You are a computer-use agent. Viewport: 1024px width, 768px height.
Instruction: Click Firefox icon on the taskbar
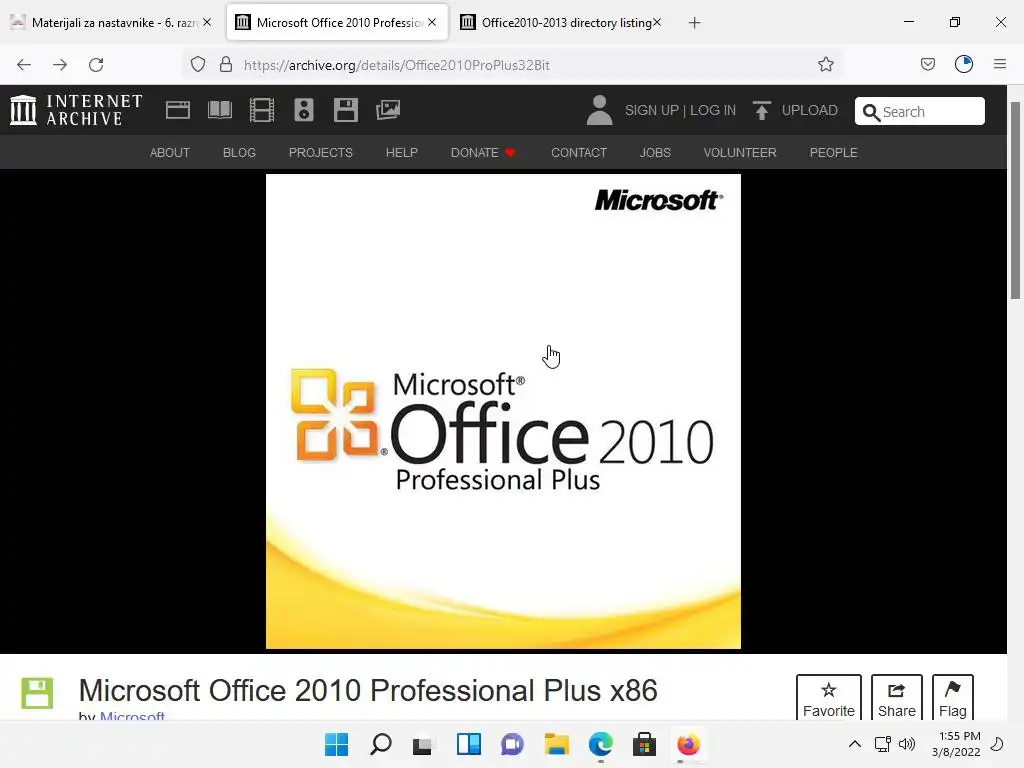[688, 744]
